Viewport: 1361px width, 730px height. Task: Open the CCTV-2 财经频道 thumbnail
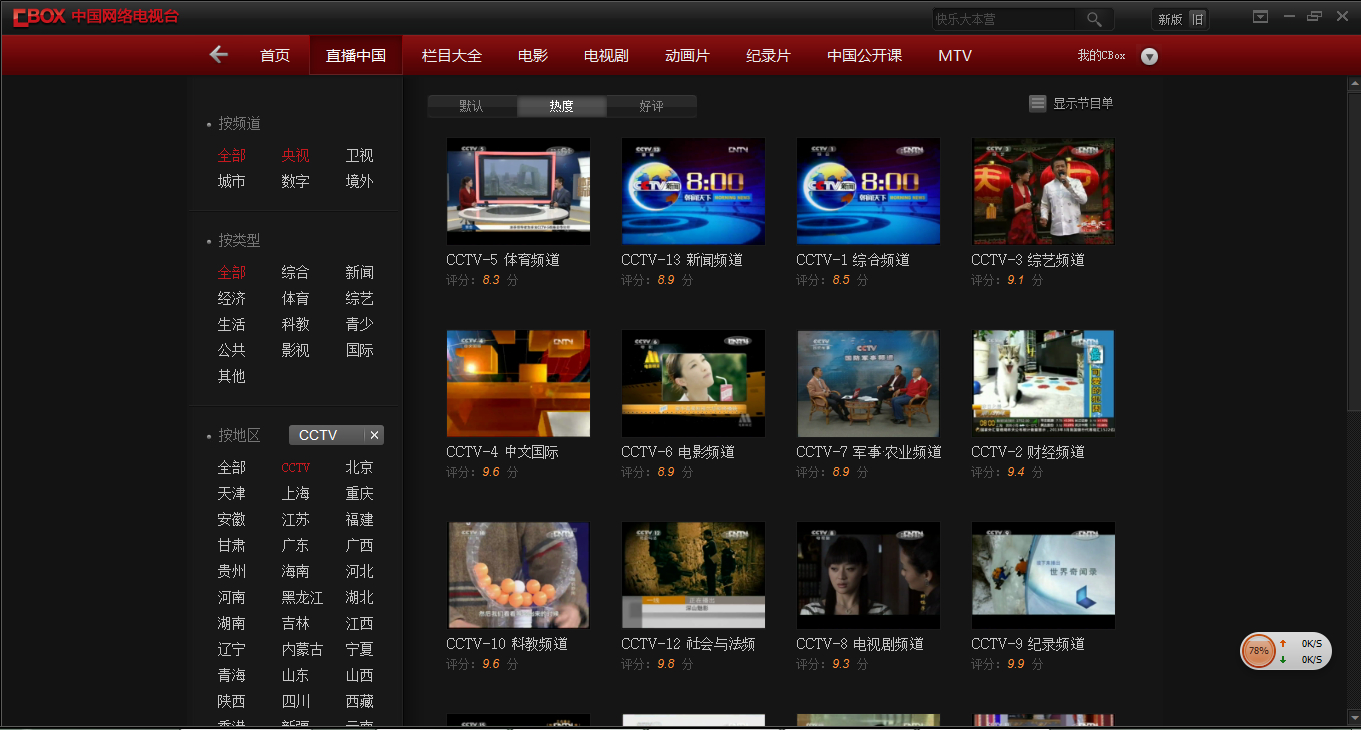1043,383
